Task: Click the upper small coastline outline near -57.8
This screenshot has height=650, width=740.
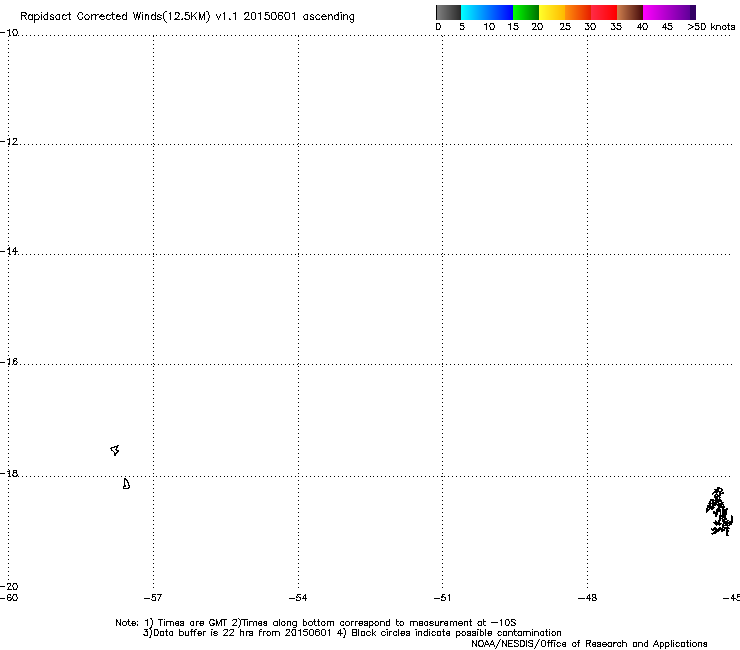Action: 115,450
